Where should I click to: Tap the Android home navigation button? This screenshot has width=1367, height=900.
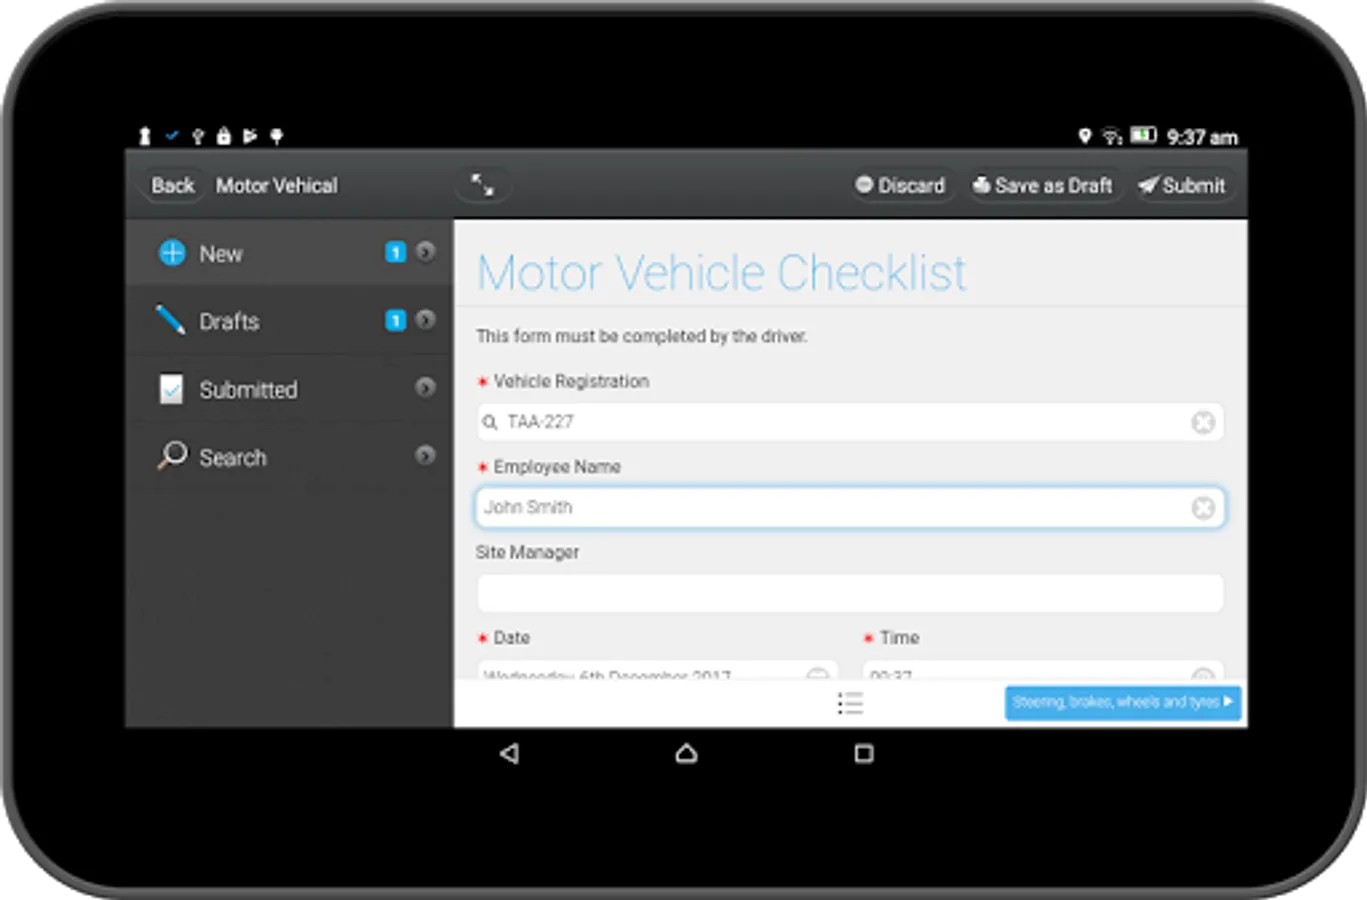pyautogui.click(x=686, y=753)
